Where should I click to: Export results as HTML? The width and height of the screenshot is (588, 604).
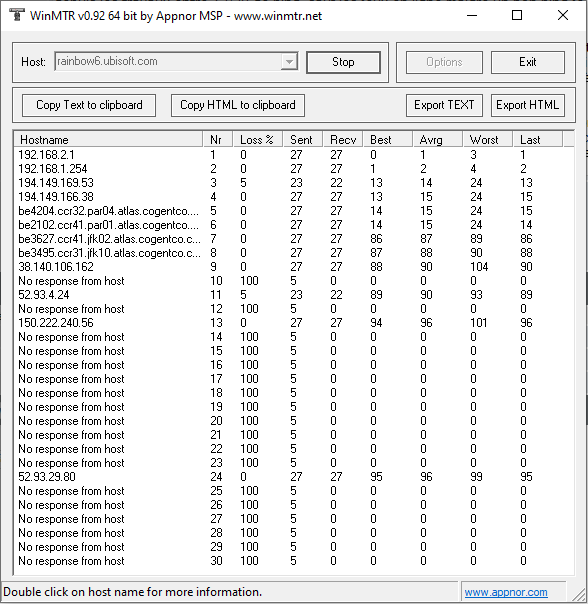pyautogui.click(x=528, y=105)
